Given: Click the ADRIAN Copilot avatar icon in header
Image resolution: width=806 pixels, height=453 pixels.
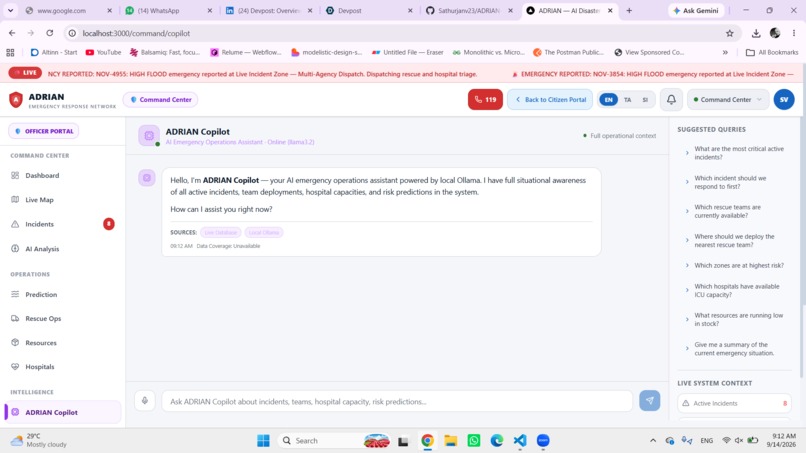Looking at the screenshot, I should (149, 136).
